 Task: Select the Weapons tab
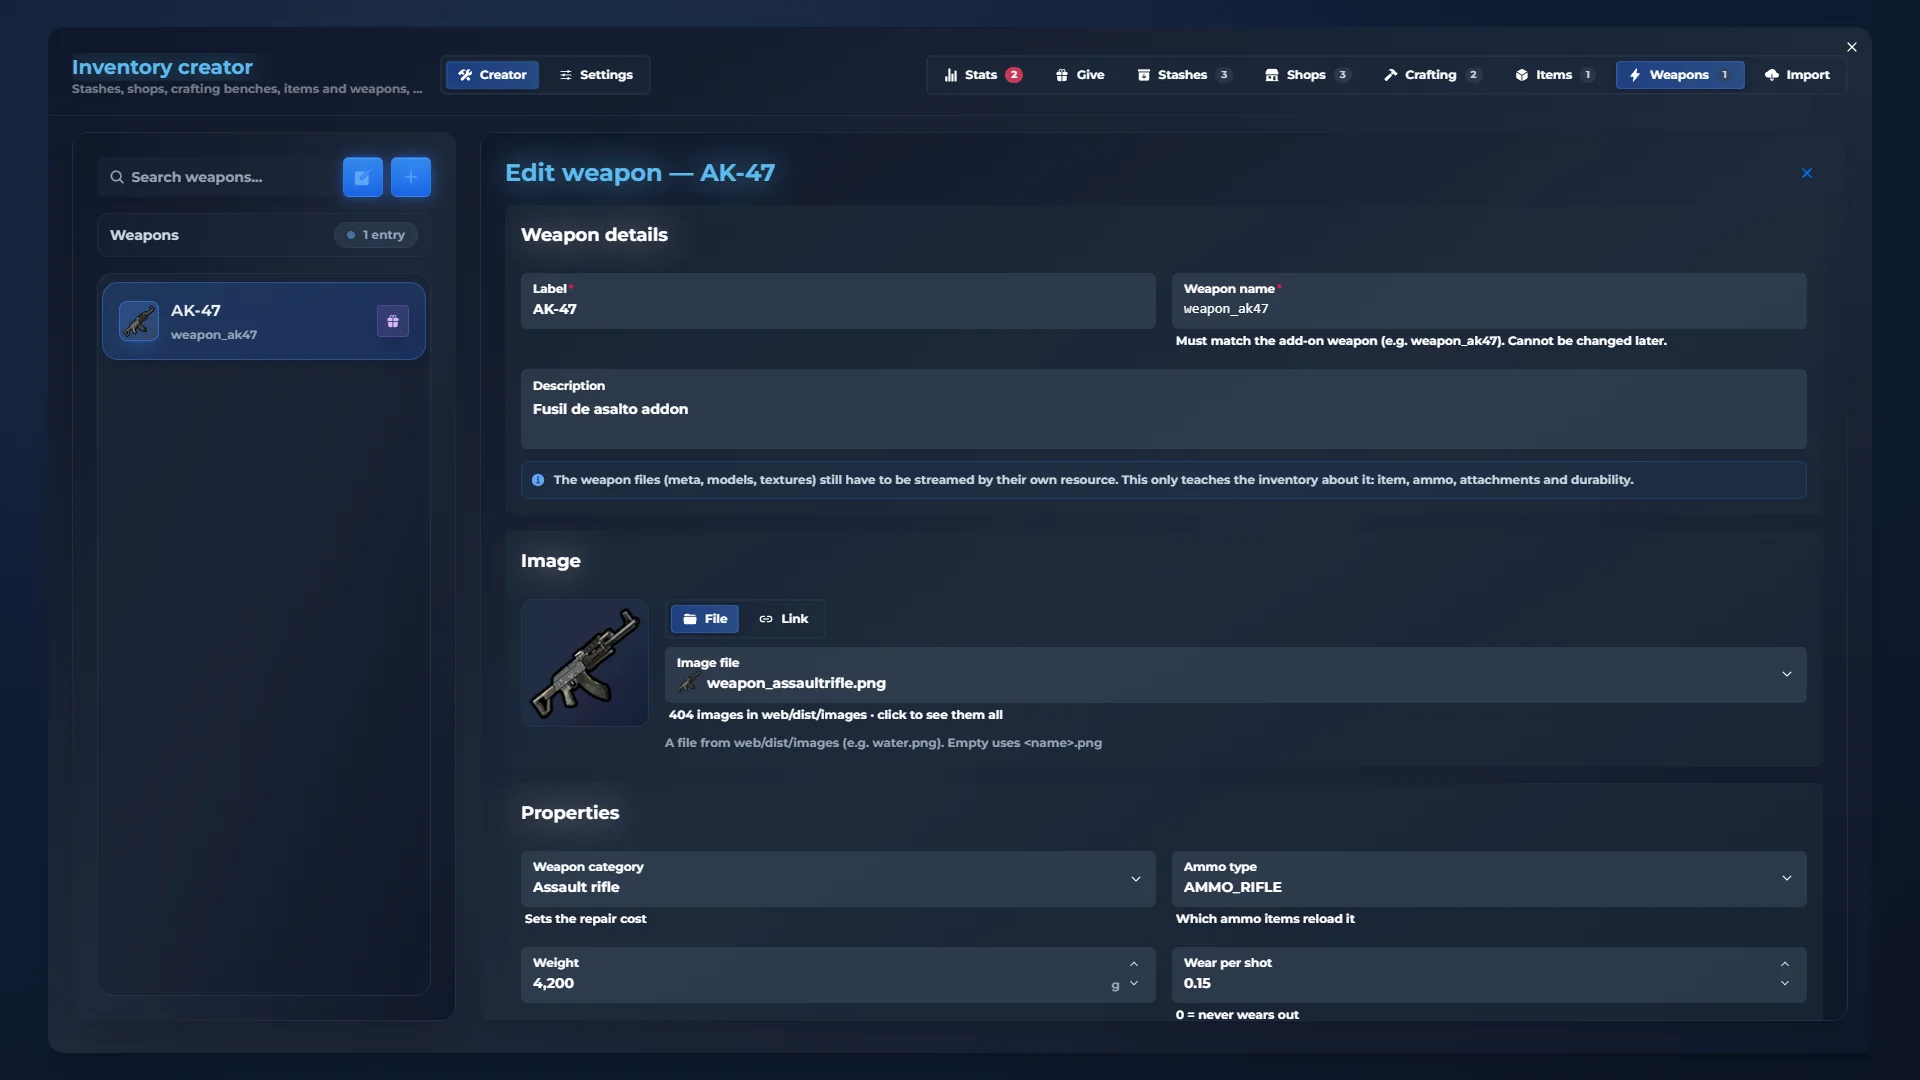(1680, 75)
